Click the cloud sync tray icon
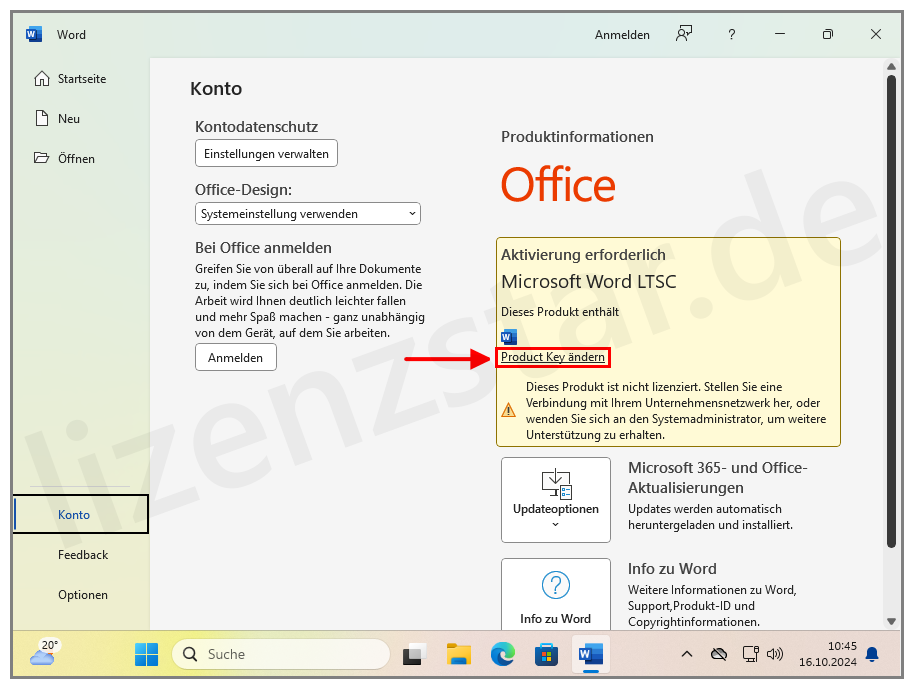 (x=719, y=655)
